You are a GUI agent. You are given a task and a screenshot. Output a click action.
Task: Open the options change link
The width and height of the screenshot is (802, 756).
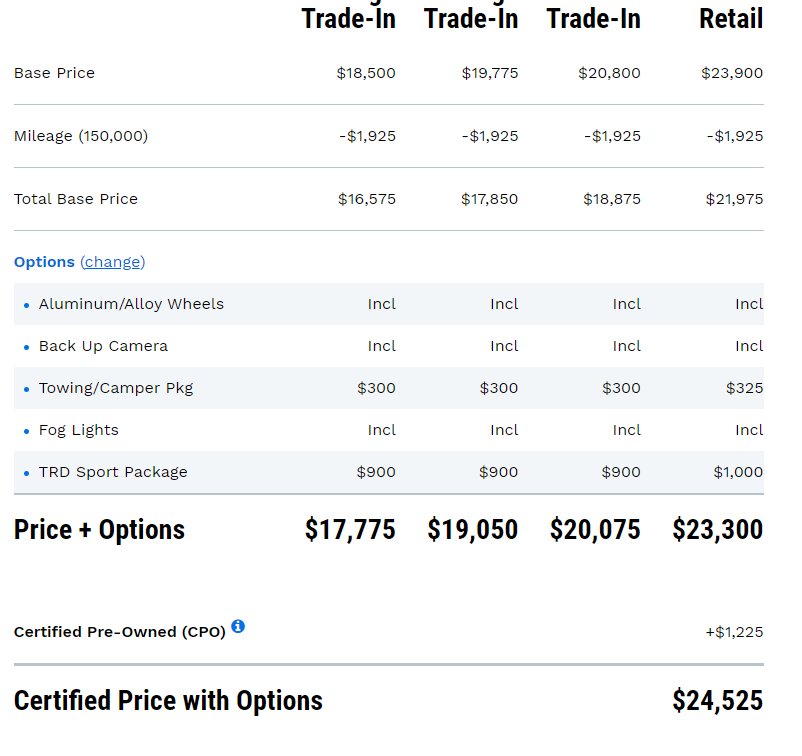(112, 262)
